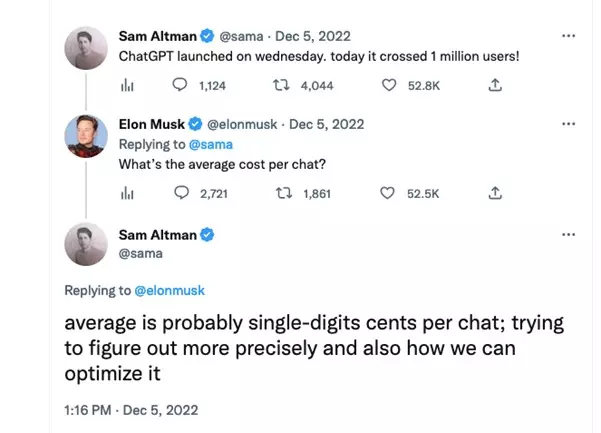Share Elon Musk's reply tweet
This screenshot has width=601, height=433.
(x=494, y=191)
